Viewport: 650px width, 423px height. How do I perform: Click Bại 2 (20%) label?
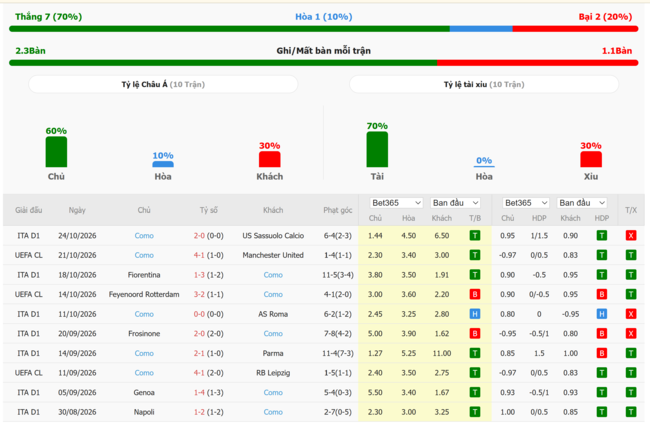[605, 17]
